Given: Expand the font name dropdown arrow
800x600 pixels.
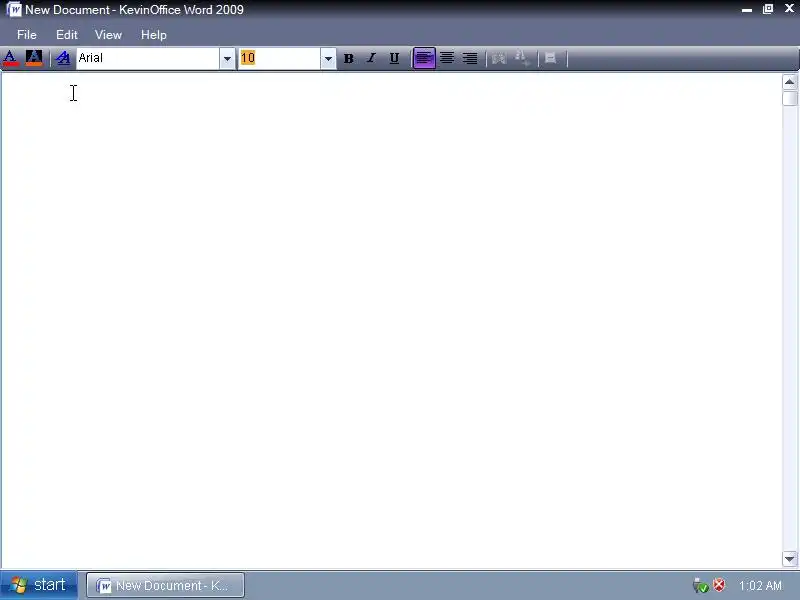Looking at the screenshot, I should 227,59.
